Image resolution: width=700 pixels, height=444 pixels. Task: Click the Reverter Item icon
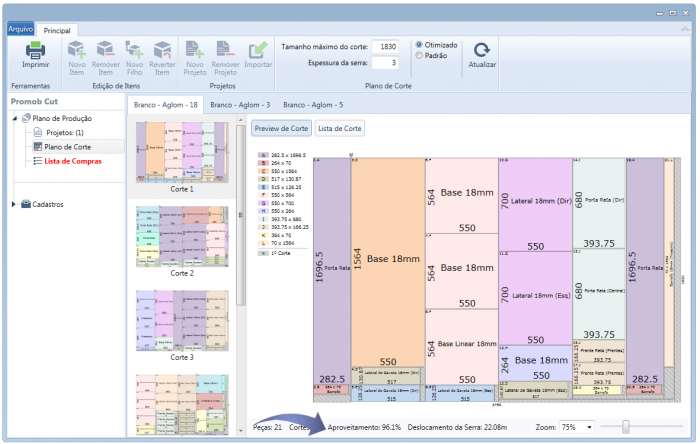(163, 50)
